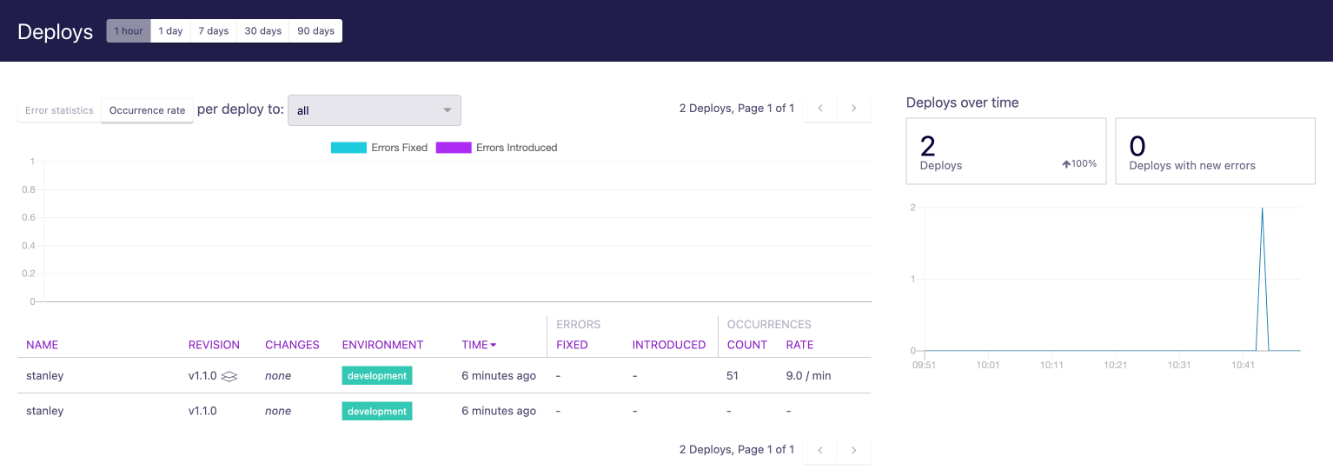Image resolution: width=1333 pixels, height=469 pixels.
Task: Click the 2 Deploys summary card
Action: 1006,151
